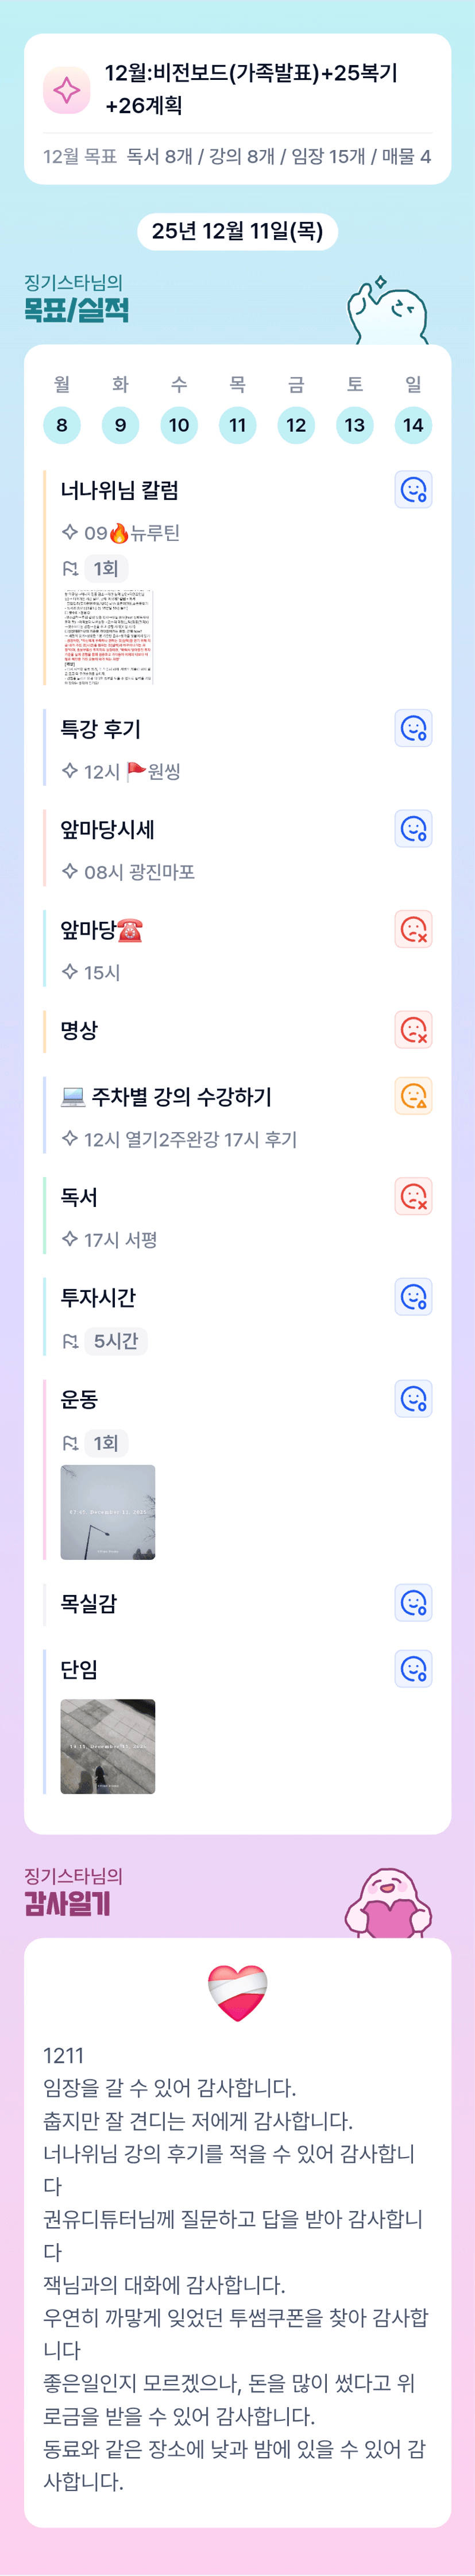
Task: Open the 너나위님 칼럼 text screenshot thumbnail
Action: 108,636
